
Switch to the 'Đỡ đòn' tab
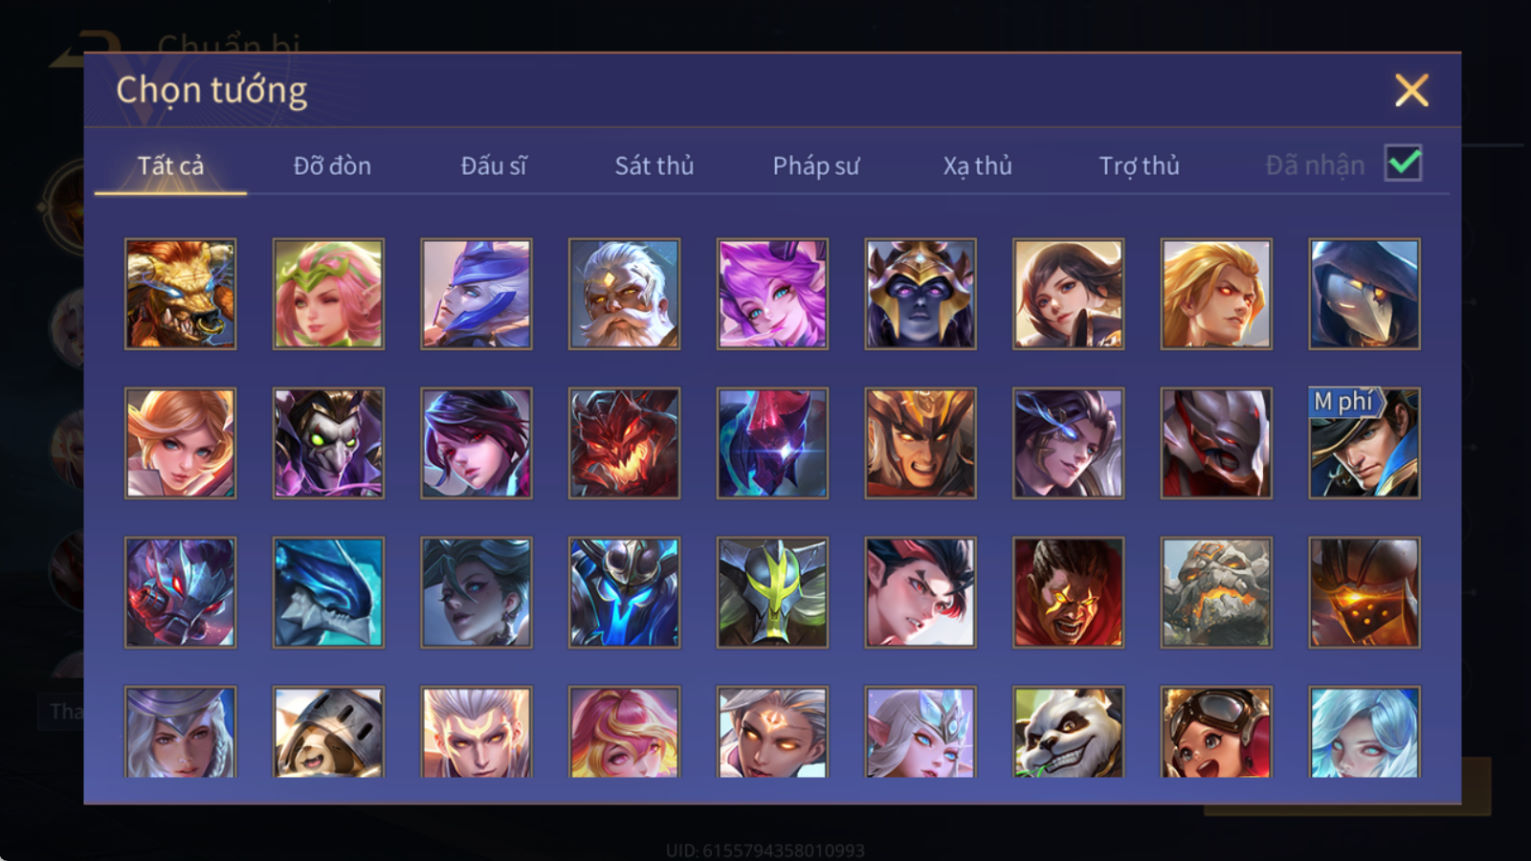point(332,166)
